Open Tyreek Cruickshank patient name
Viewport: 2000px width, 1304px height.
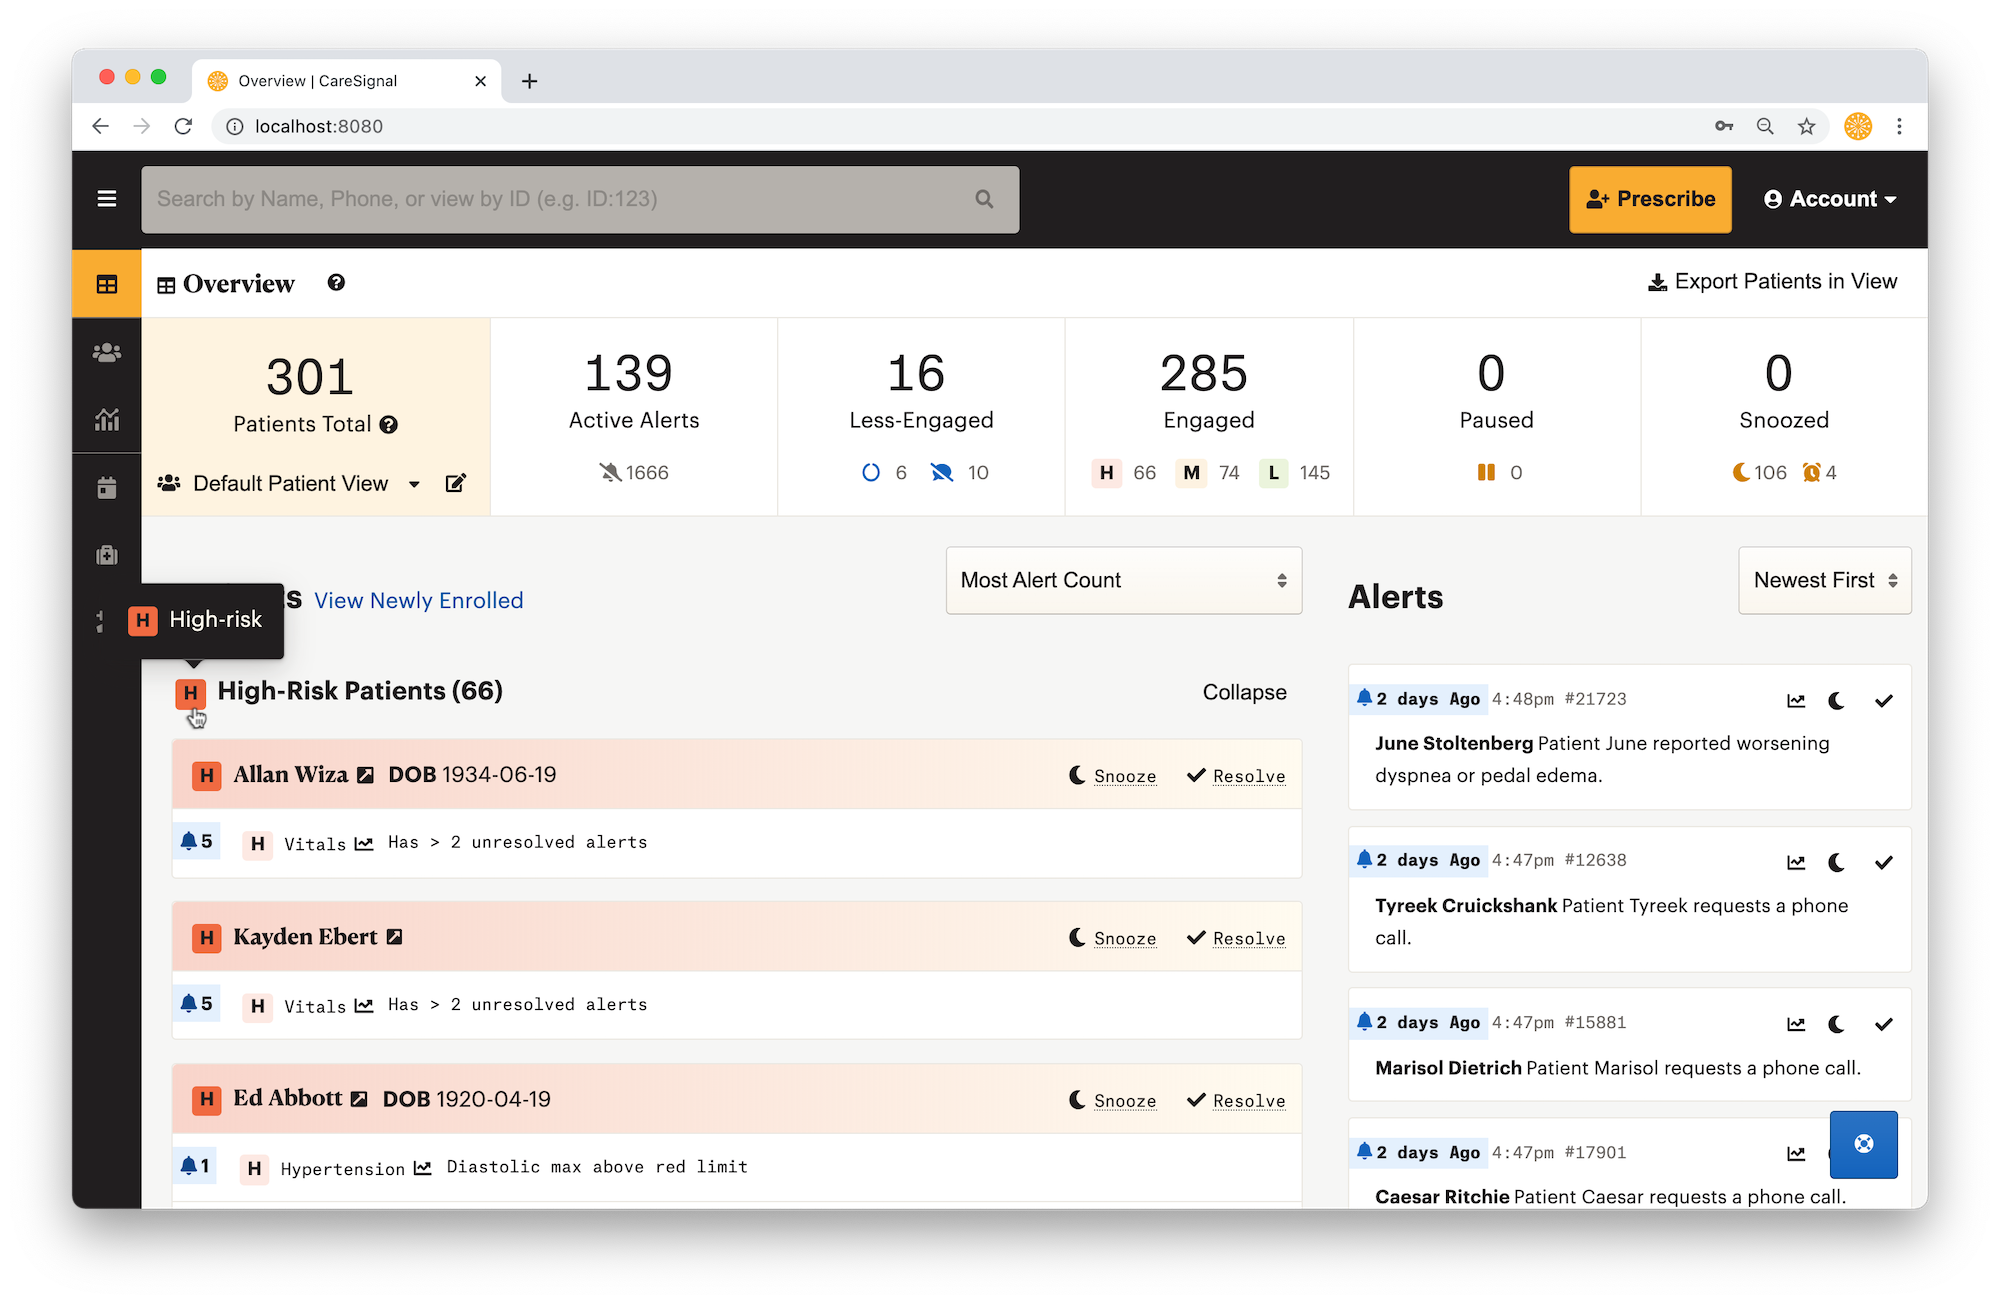(x=1466, y=905)
